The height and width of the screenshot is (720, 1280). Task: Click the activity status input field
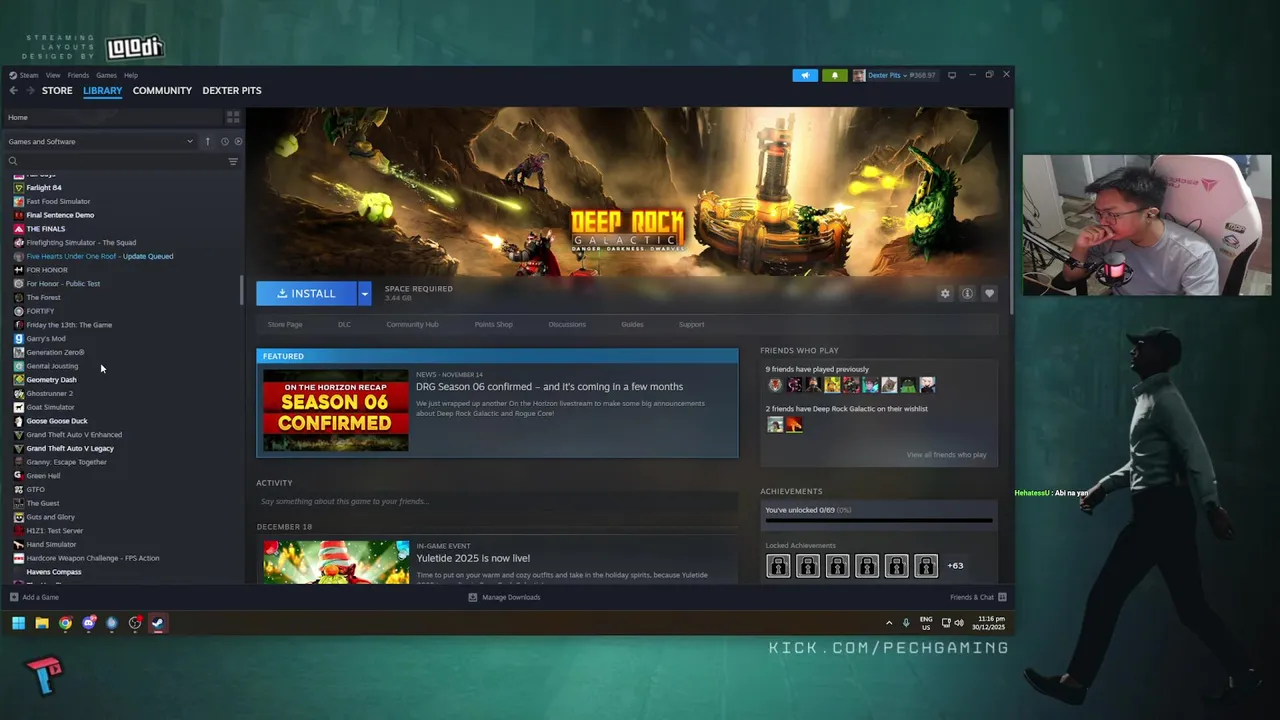pyautogui.click(x=497, y=501)
